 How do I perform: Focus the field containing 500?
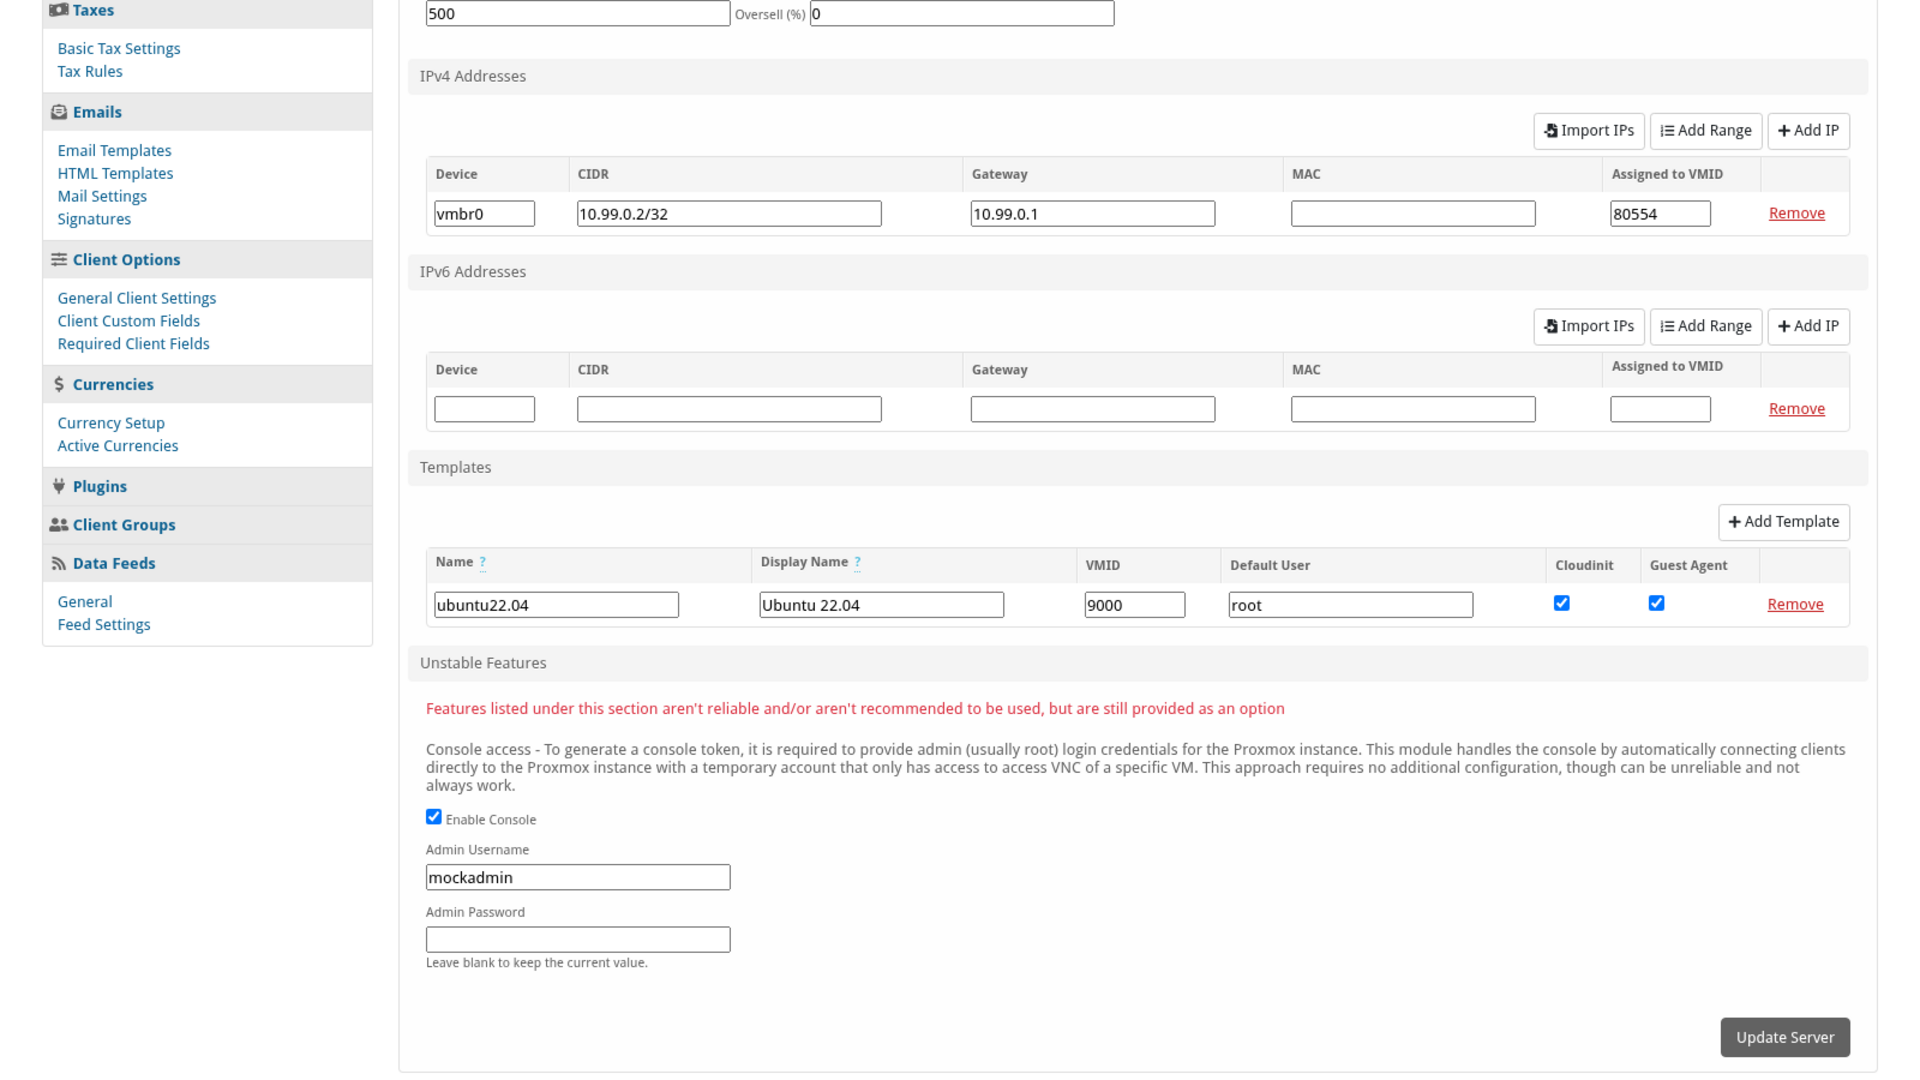[578, 14]
